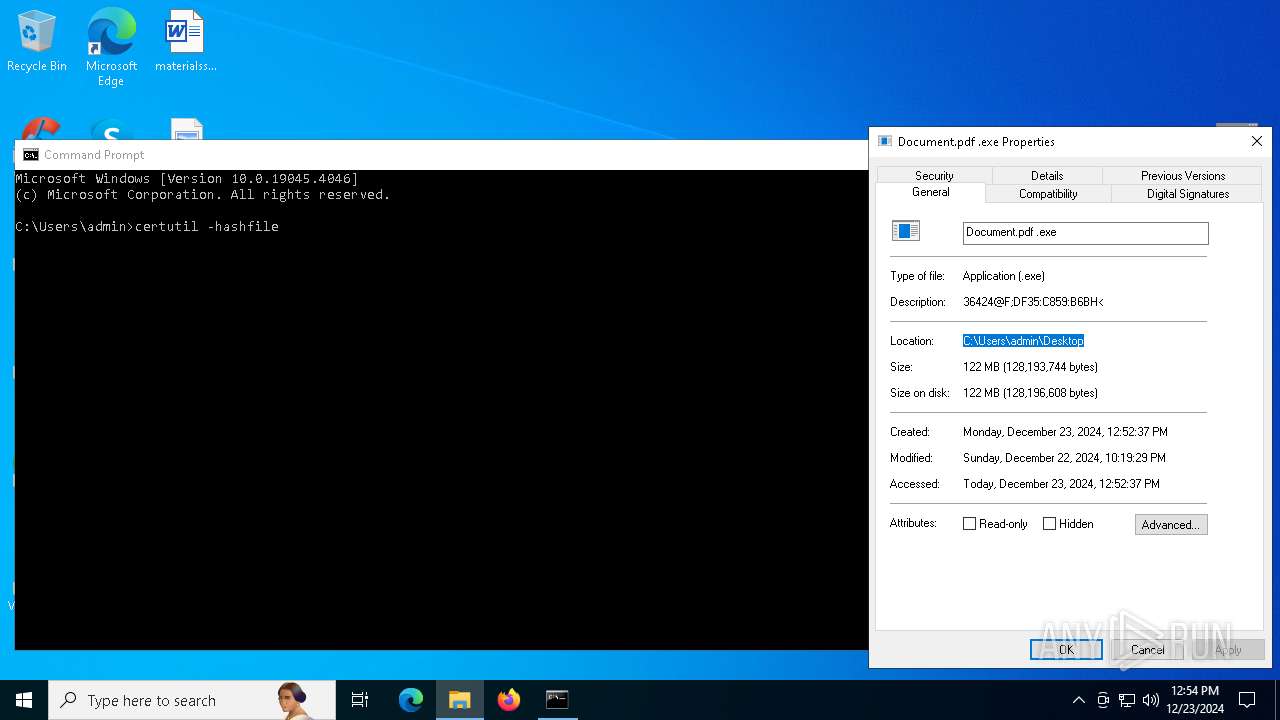
Task: Click the meet now tray icon
Action: pyautogui.click(x=1103, y=700)
